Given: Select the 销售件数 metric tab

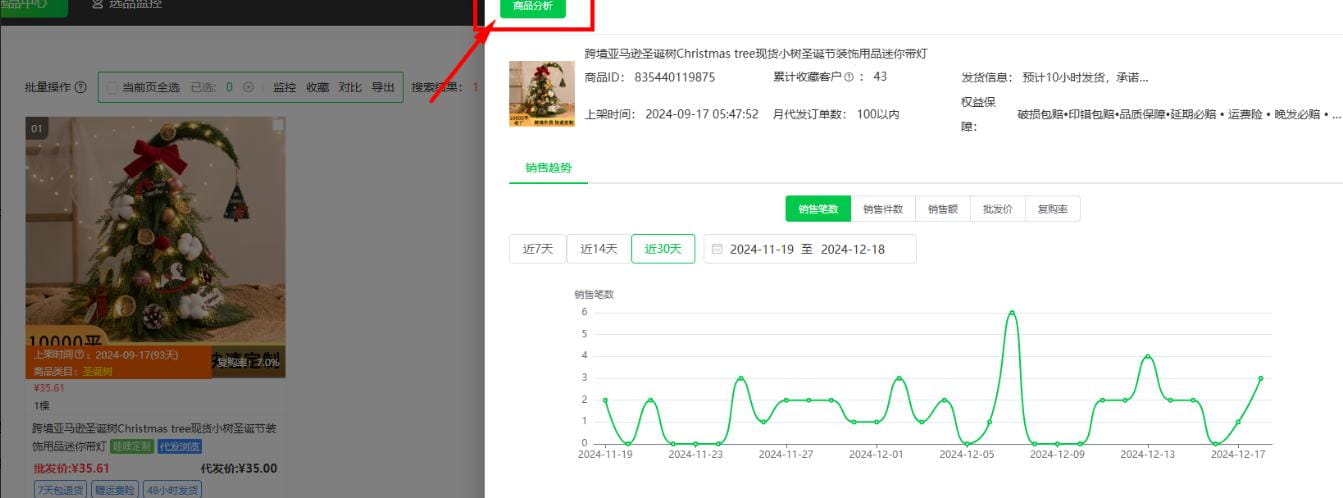Looking at the screenshot, I should click(x=883, y=209).
